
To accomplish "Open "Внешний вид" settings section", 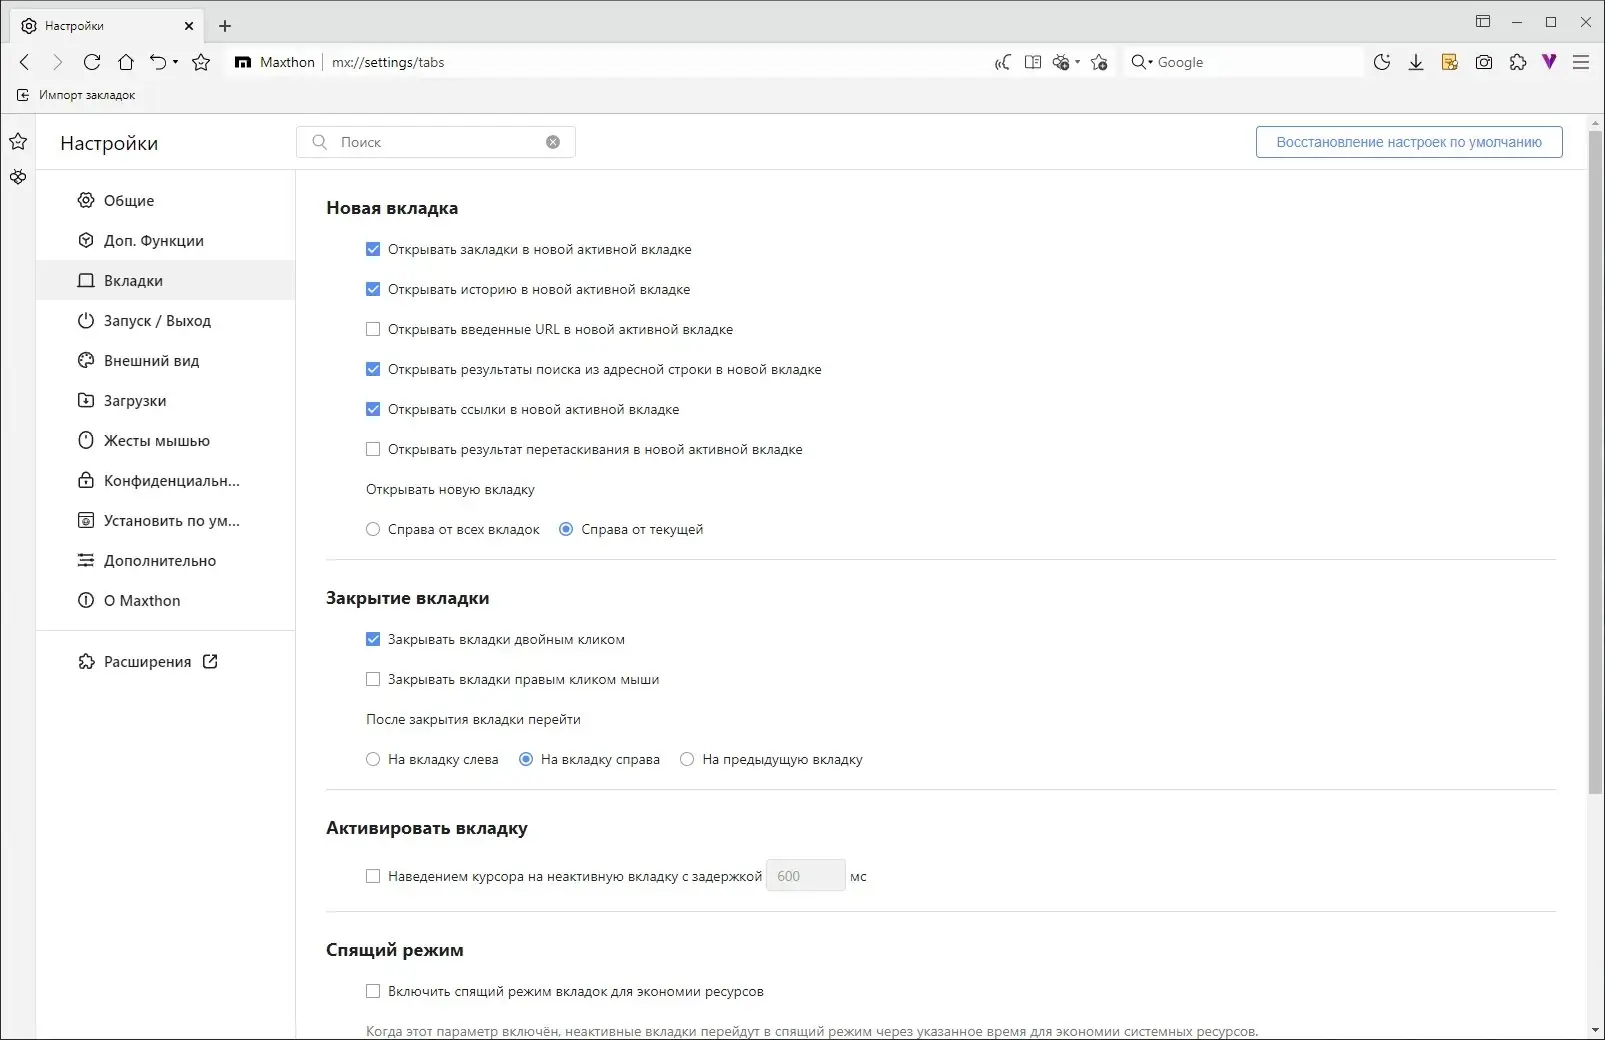I will (151, 361).
